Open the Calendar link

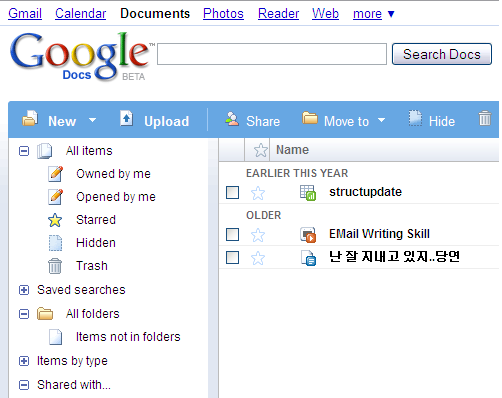click(81, 14)
